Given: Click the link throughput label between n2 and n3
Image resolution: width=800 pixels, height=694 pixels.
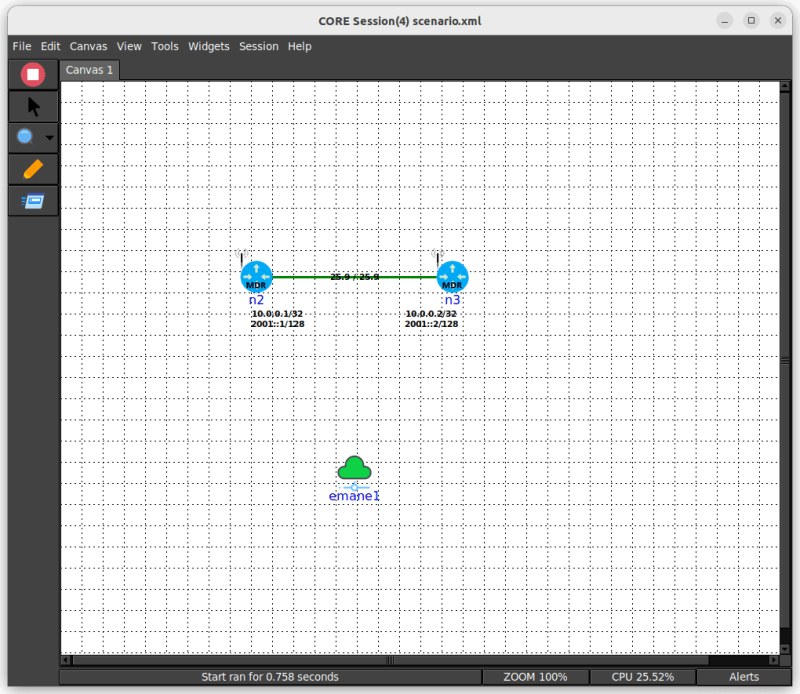Looking at the screenshot, I should coord(354,276).
